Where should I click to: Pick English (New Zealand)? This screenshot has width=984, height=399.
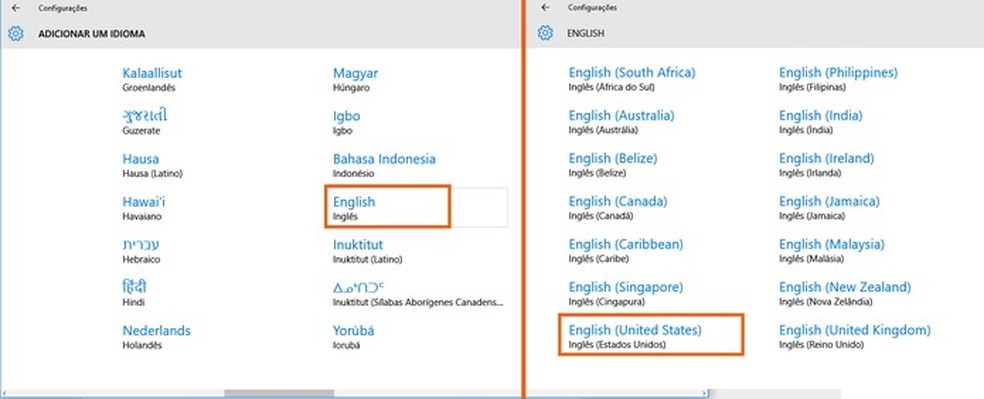845,294
